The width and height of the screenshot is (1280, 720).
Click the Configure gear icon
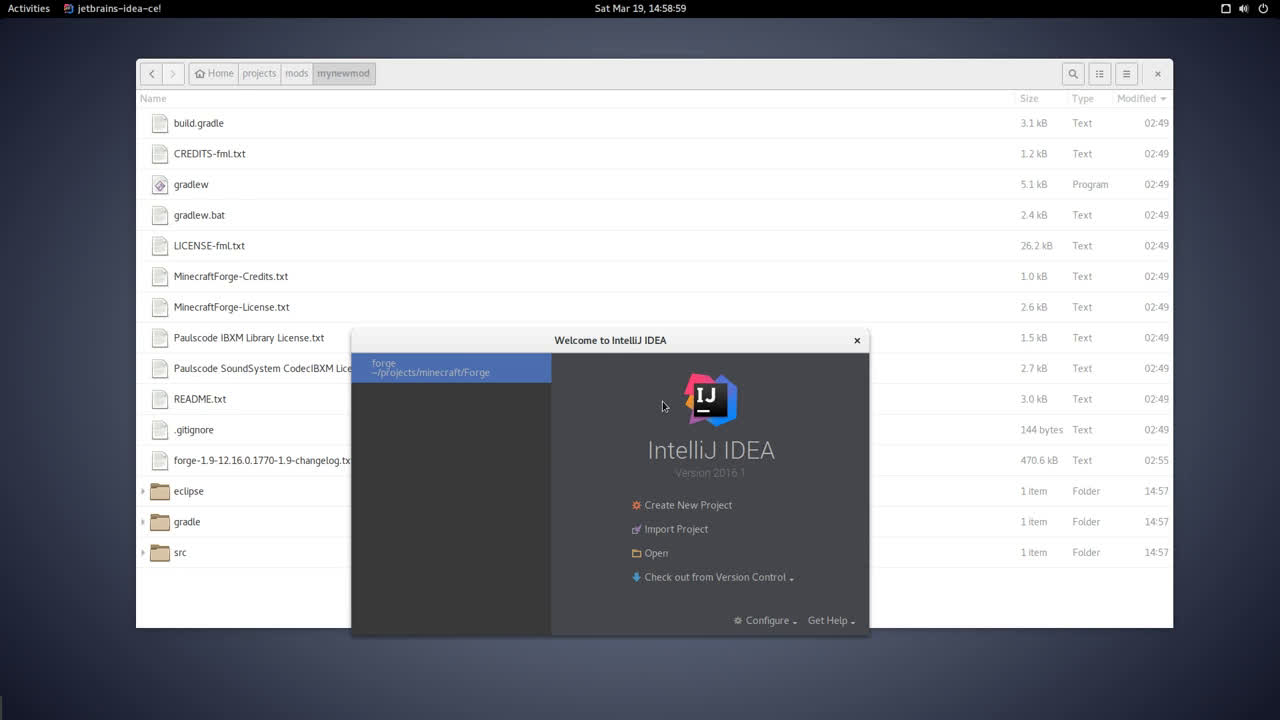pos(738,621)
